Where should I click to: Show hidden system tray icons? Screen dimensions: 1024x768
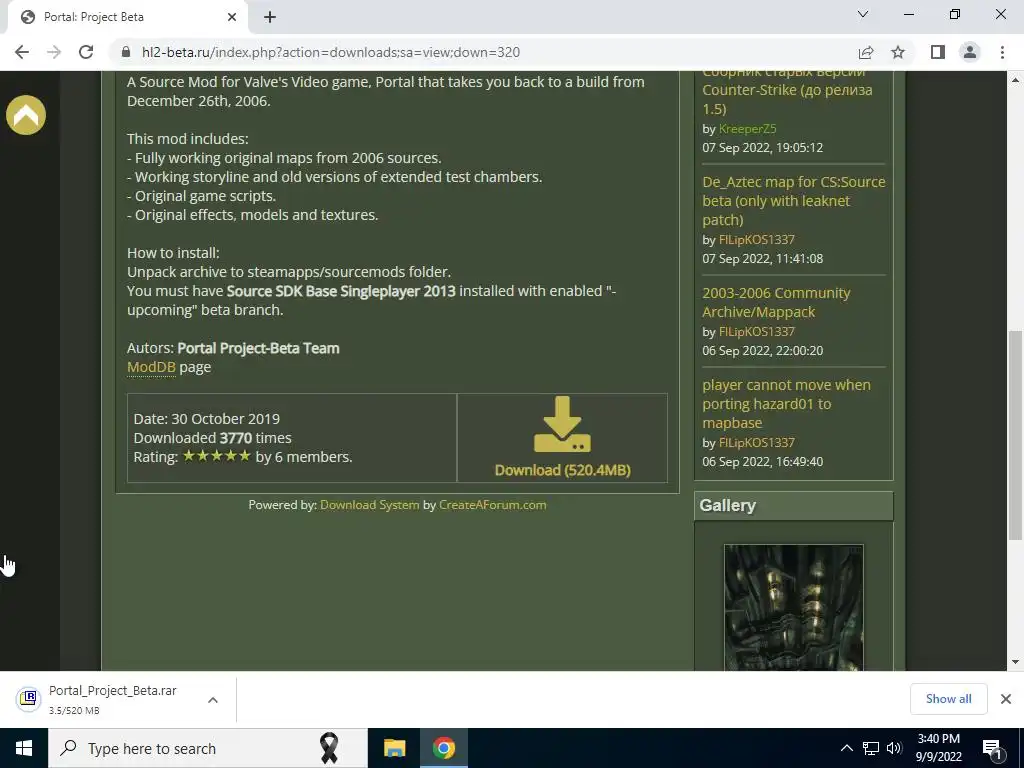[x=846, y=748]
